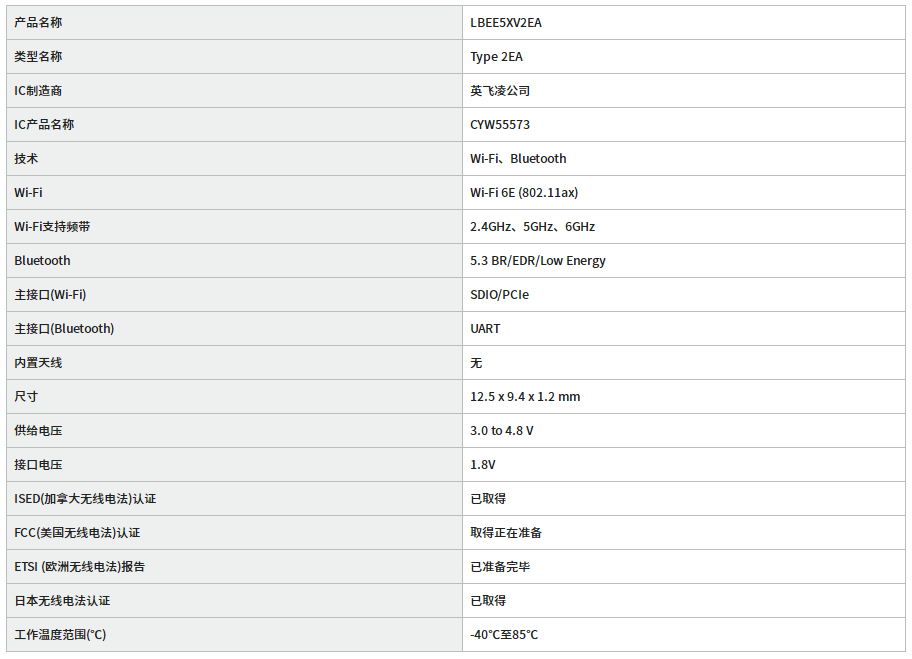Click the 2.4GHz、5GHz、6GHz frequency band value
Screen dimensions: 912x659
coord(532,227)
